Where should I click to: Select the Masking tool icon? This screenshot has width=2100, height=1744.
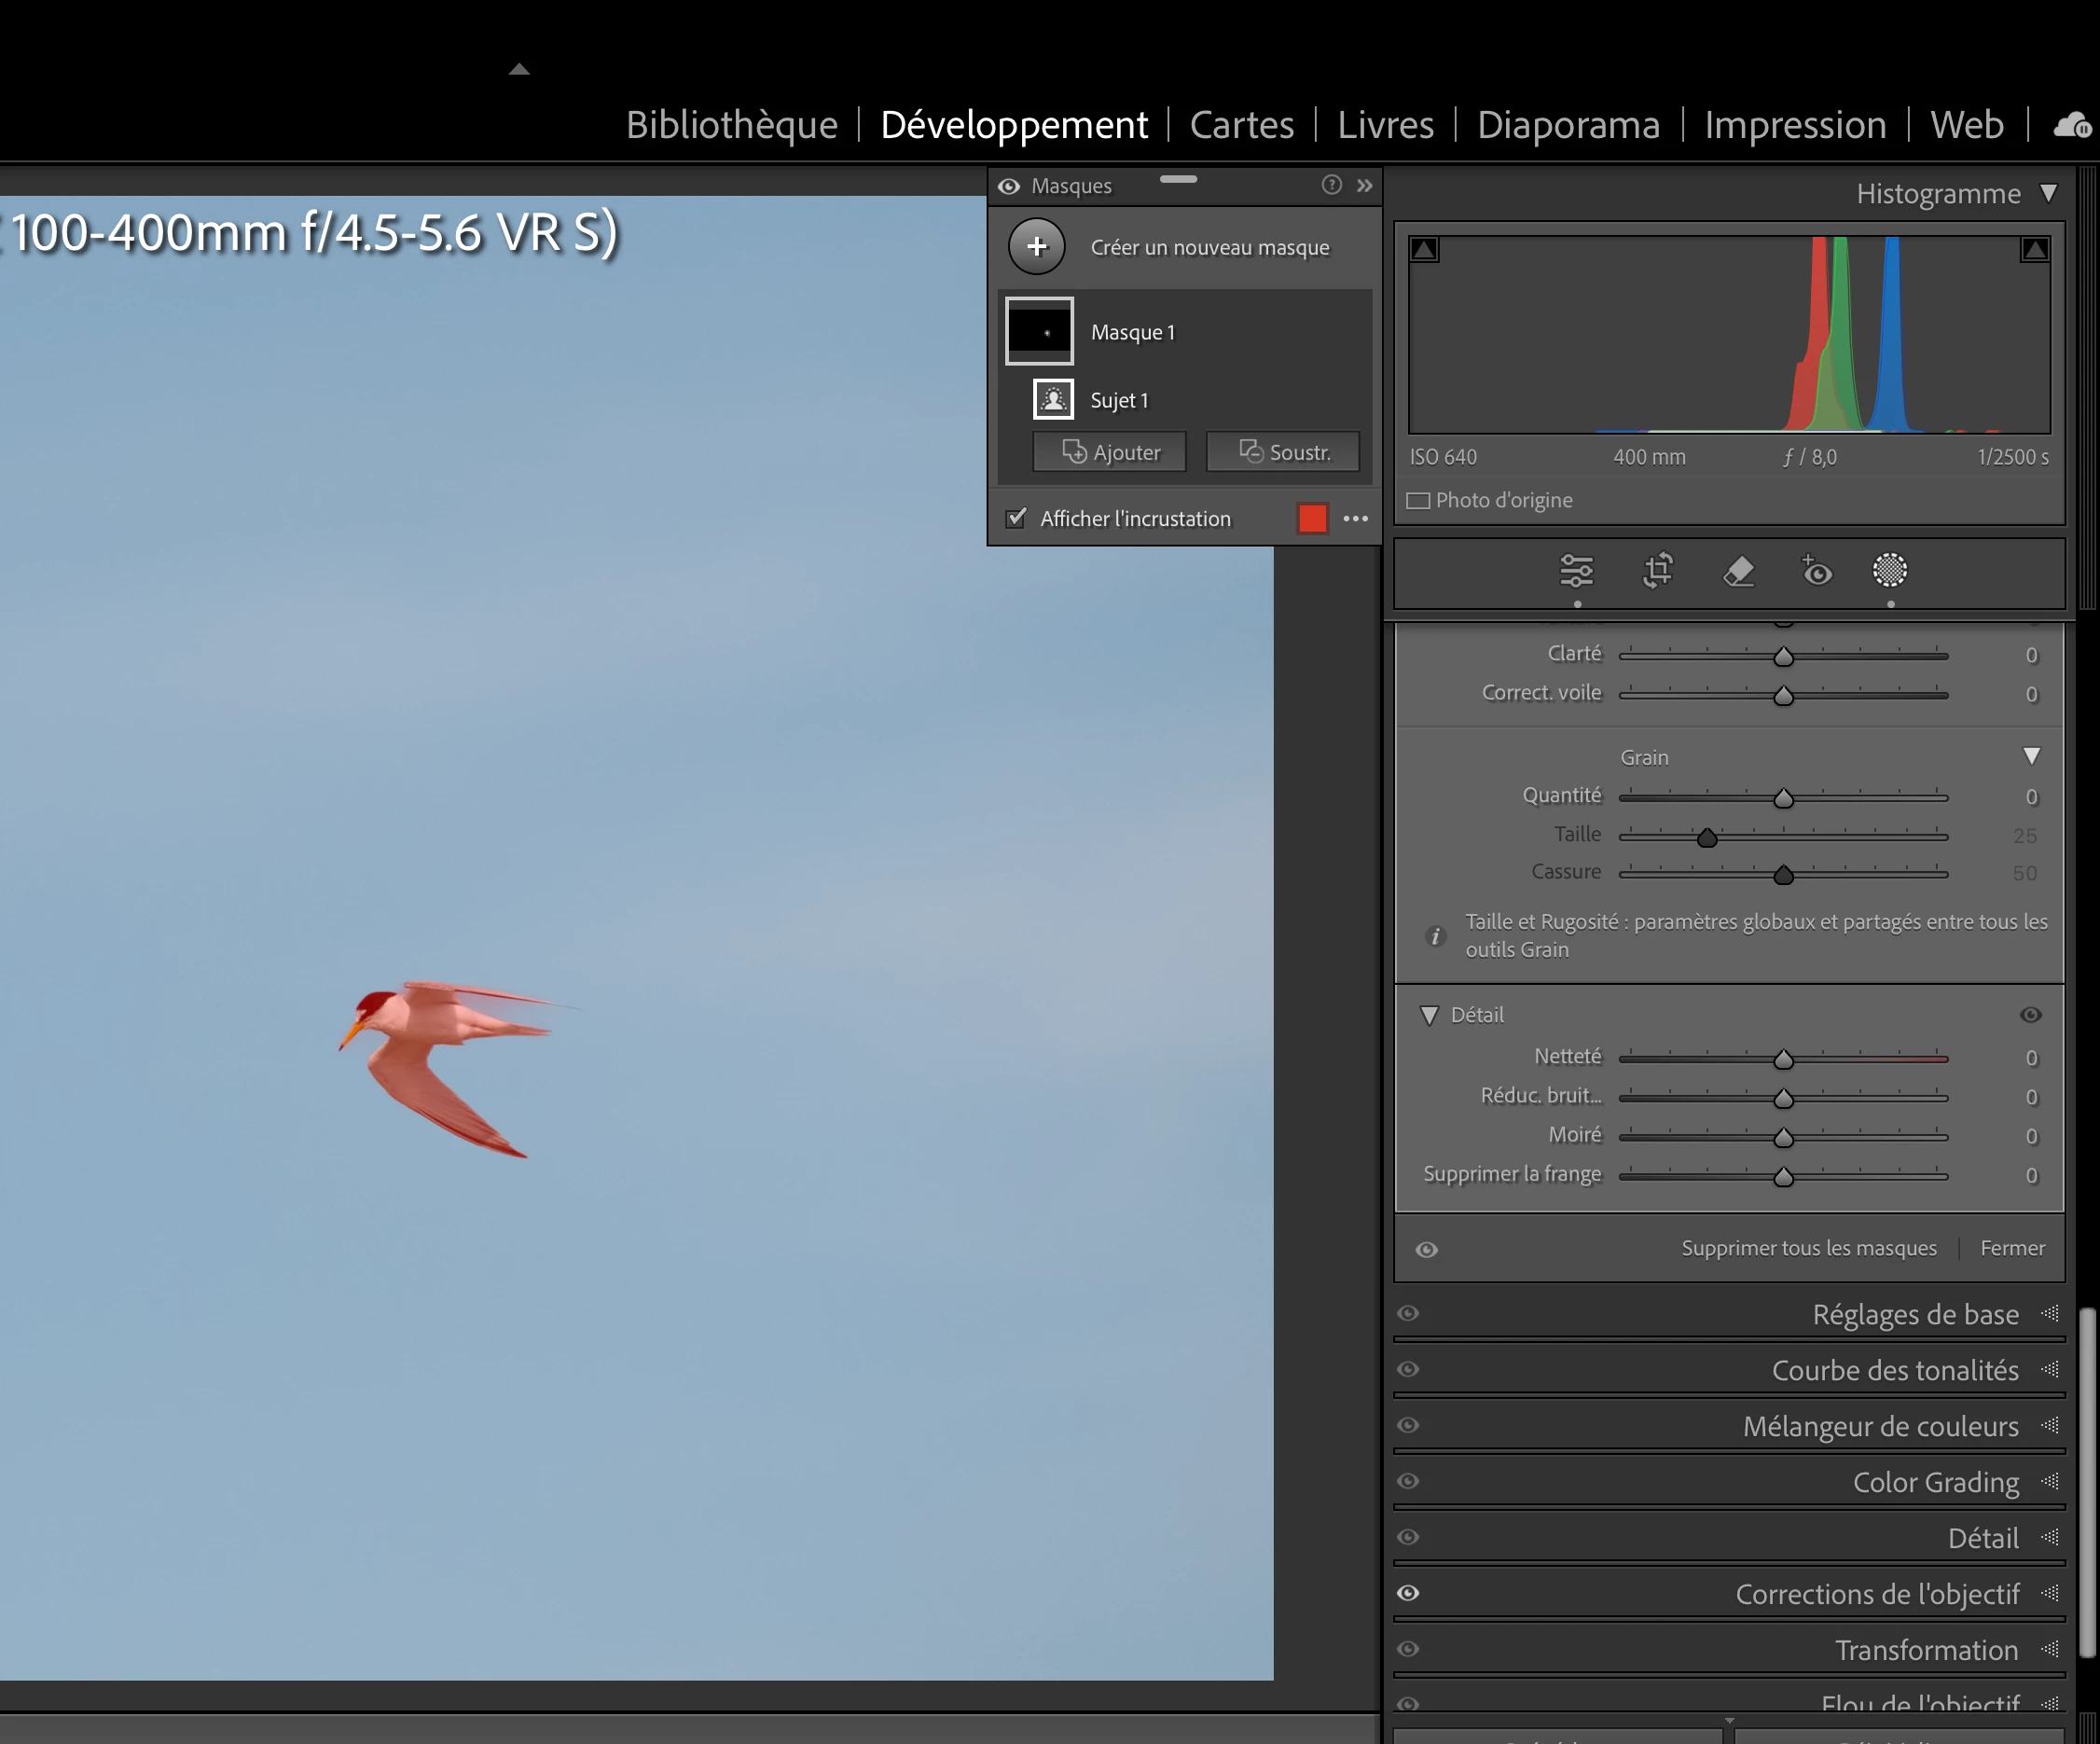point(1889,571)
